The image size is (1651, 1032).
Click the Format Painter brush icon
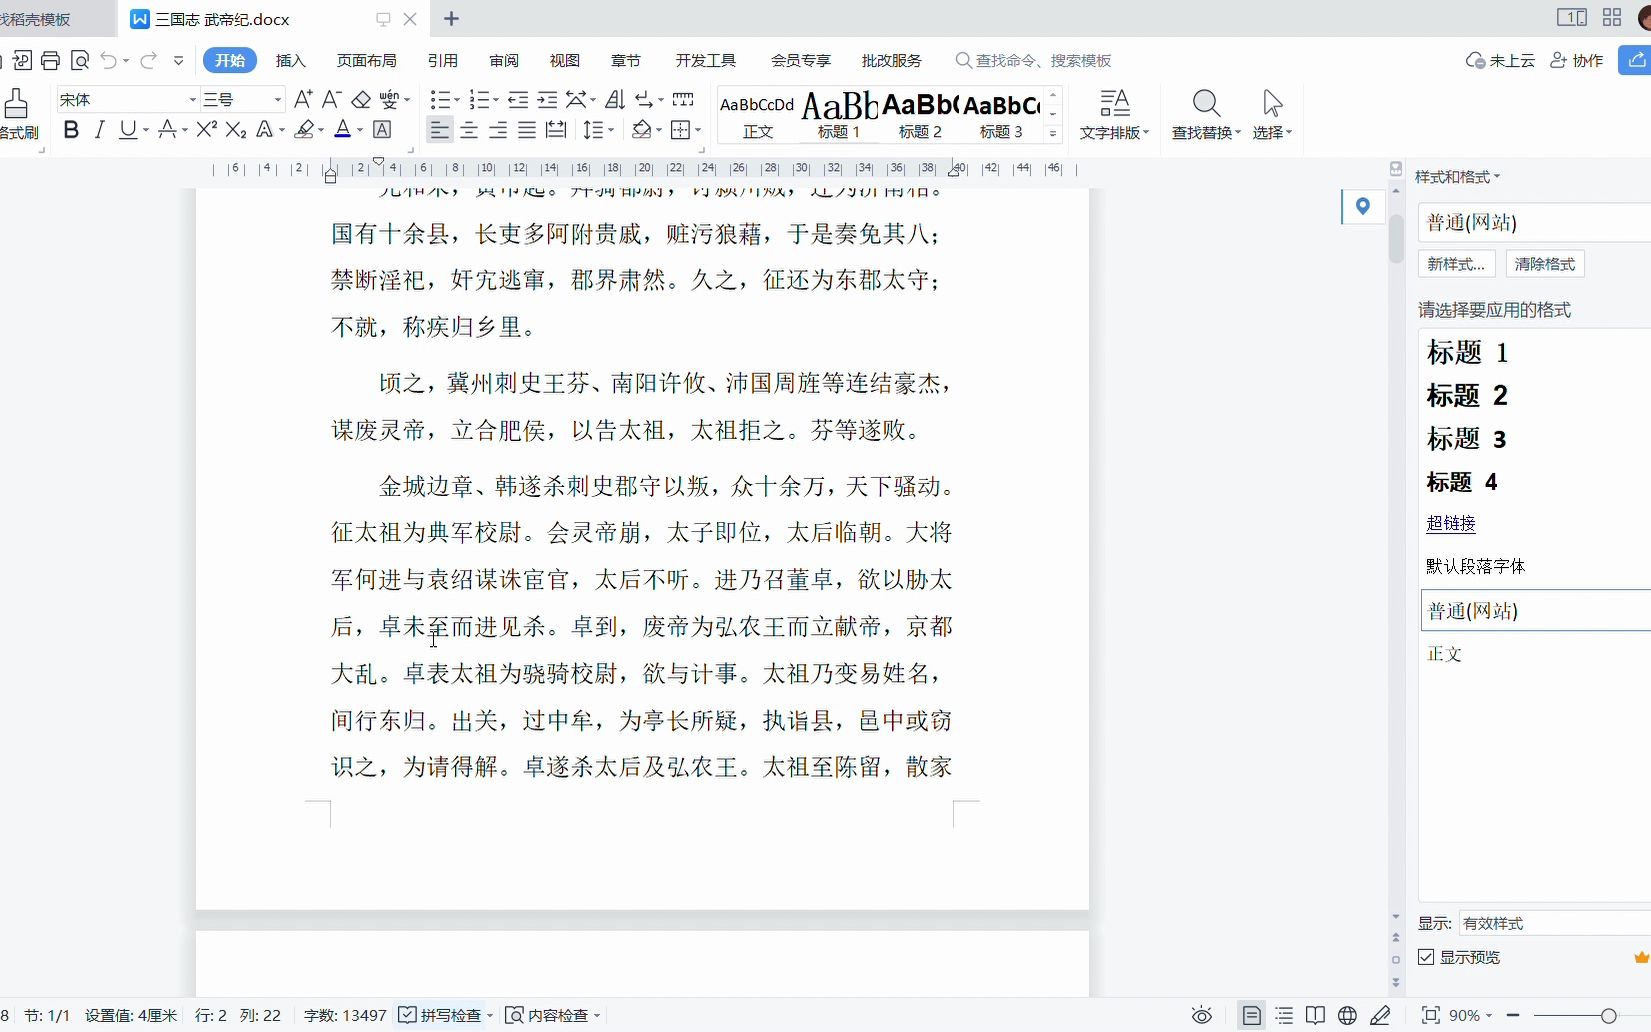[x=16, y=103]
